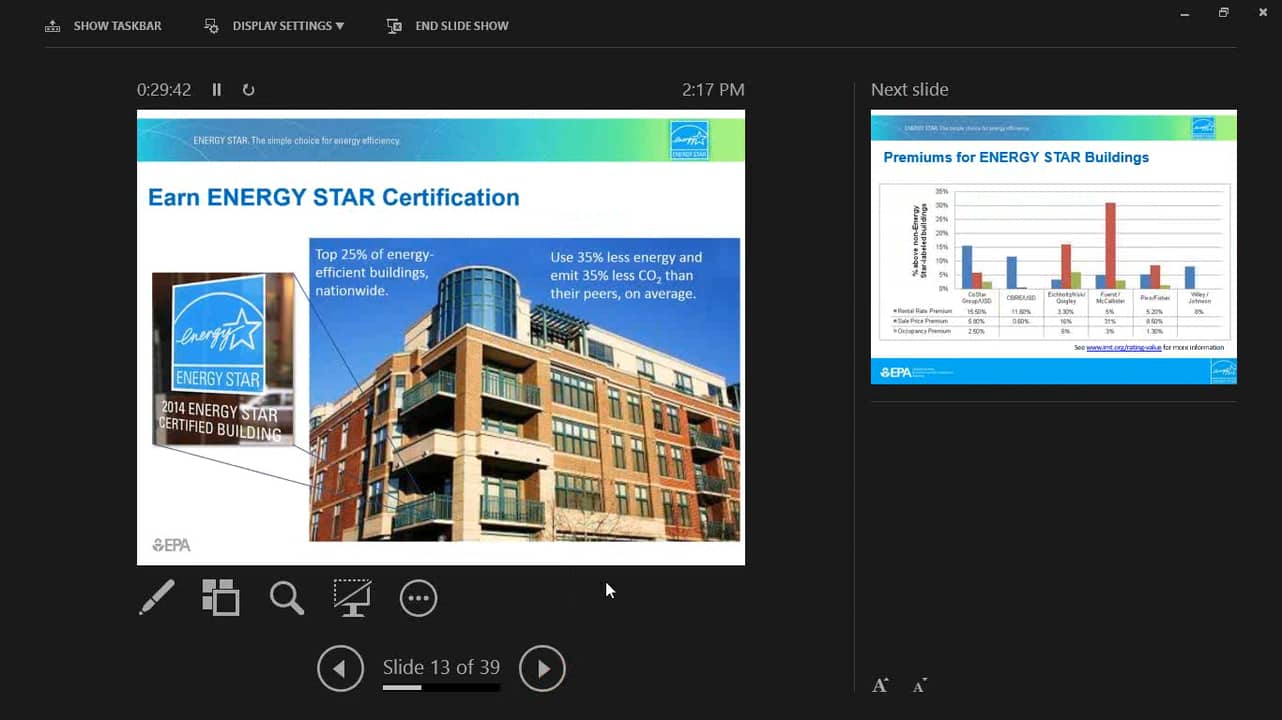Click the Display Settings gear monitor icon

coord(211,26)
